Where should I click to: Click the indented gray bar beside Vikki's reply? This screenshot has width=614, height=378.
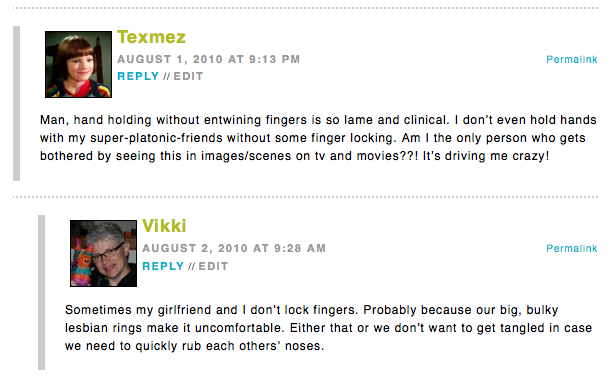pyautogui.click(x=42, y=292)
